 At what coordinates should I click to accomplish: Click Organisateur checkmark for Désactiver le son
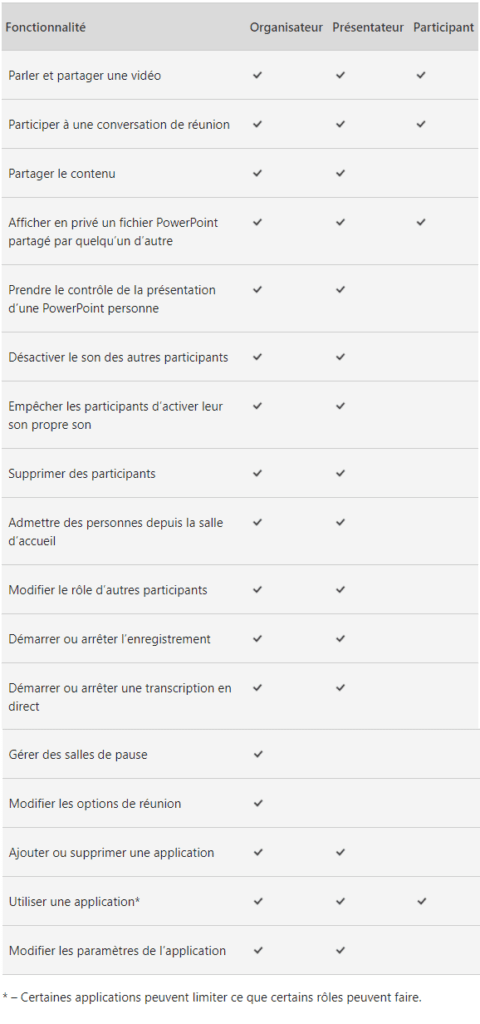click(257, 357)
